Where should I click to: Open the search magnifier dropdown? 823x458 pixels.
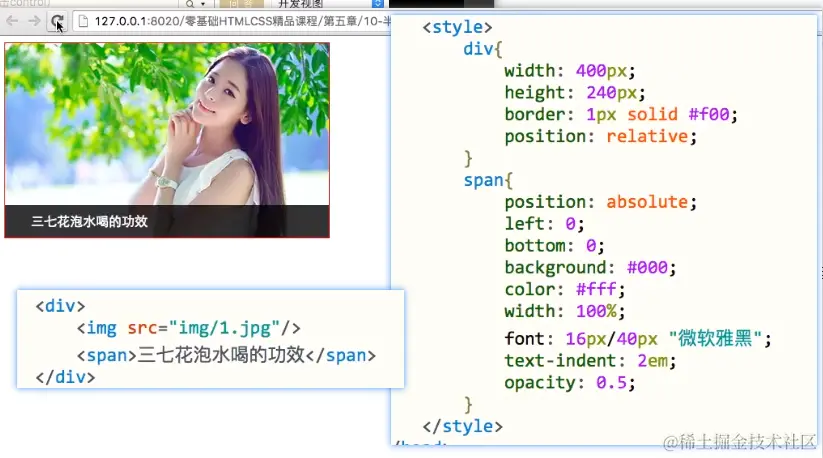(195, 4)
